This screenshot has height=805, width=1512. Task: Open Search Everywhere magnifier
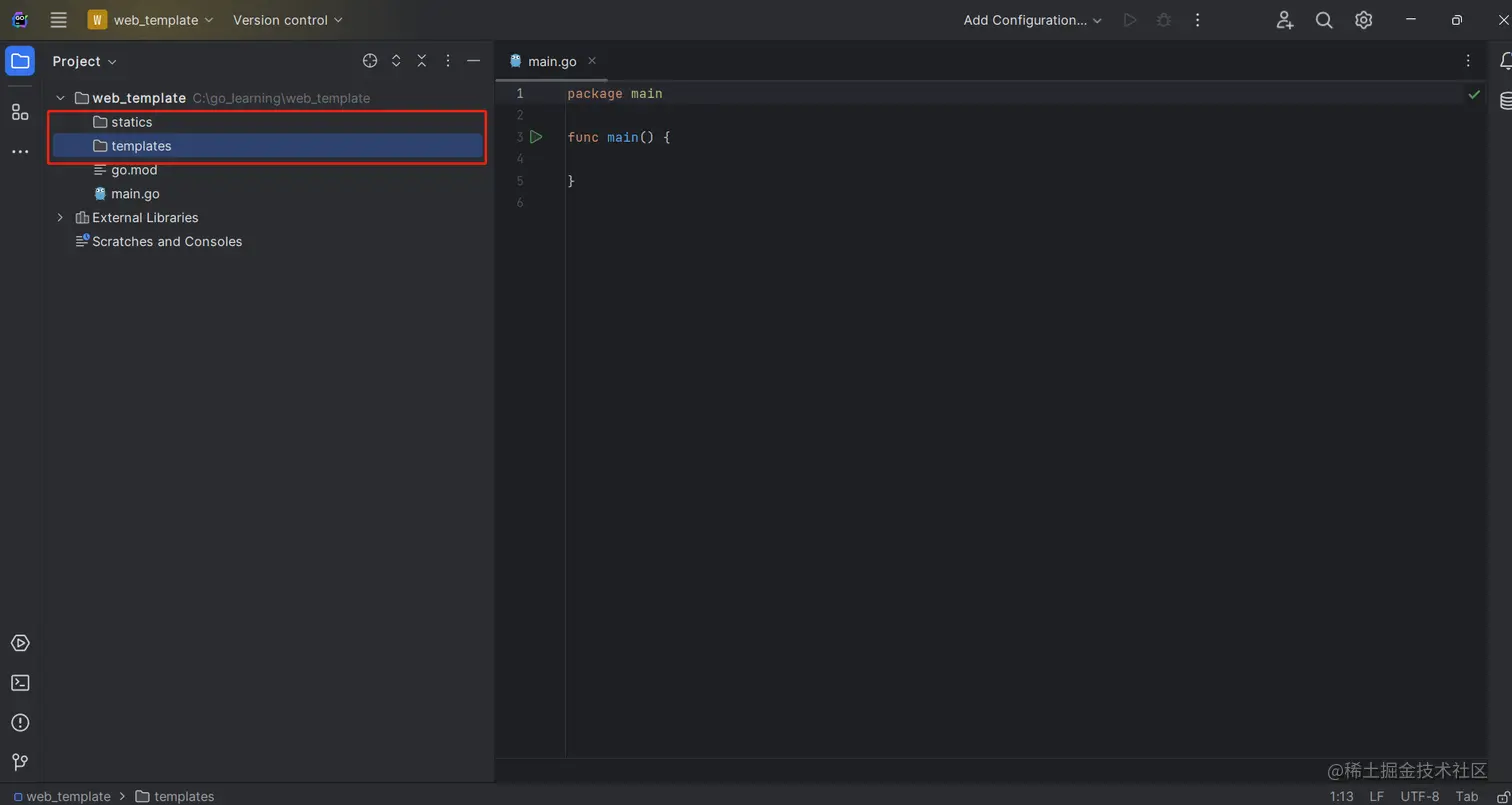[1324, 20]
